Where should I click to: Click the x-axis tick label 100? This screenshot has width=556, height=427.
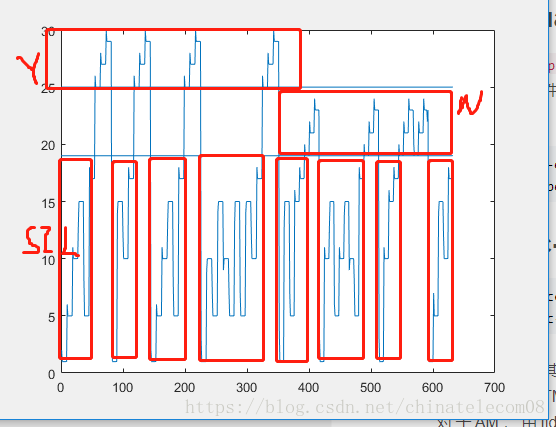[123, 388]
